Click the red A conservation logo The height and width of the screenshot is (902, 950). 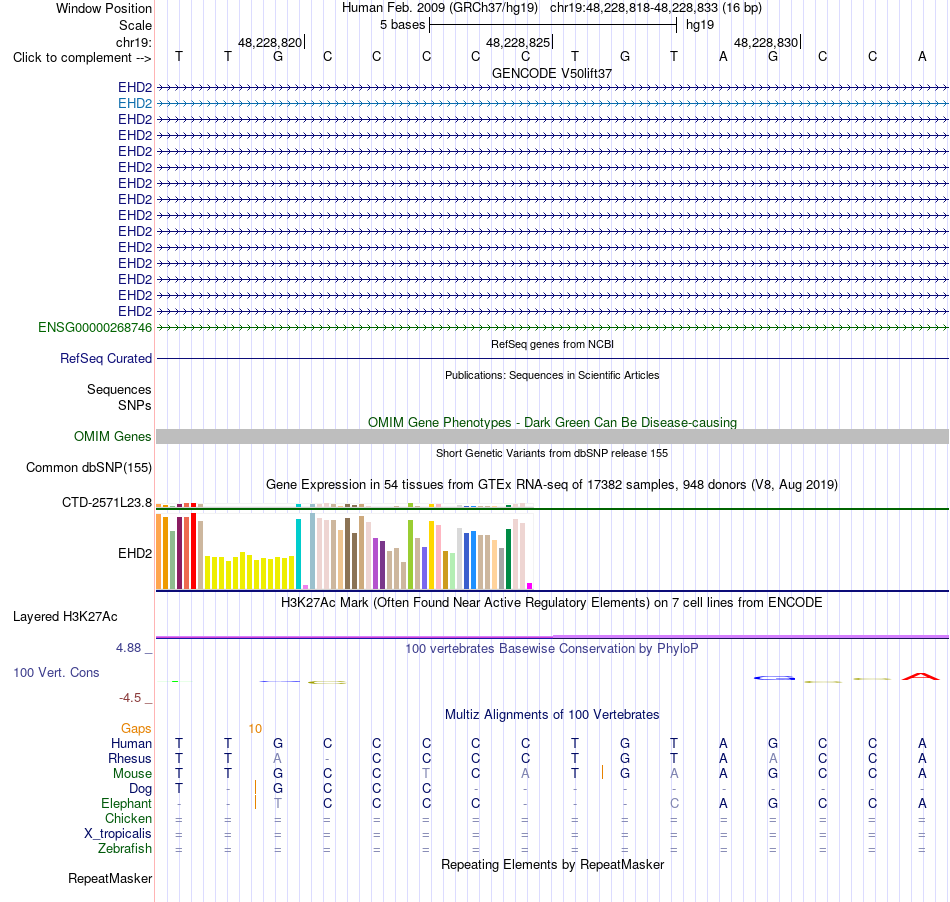pos(921,677)
